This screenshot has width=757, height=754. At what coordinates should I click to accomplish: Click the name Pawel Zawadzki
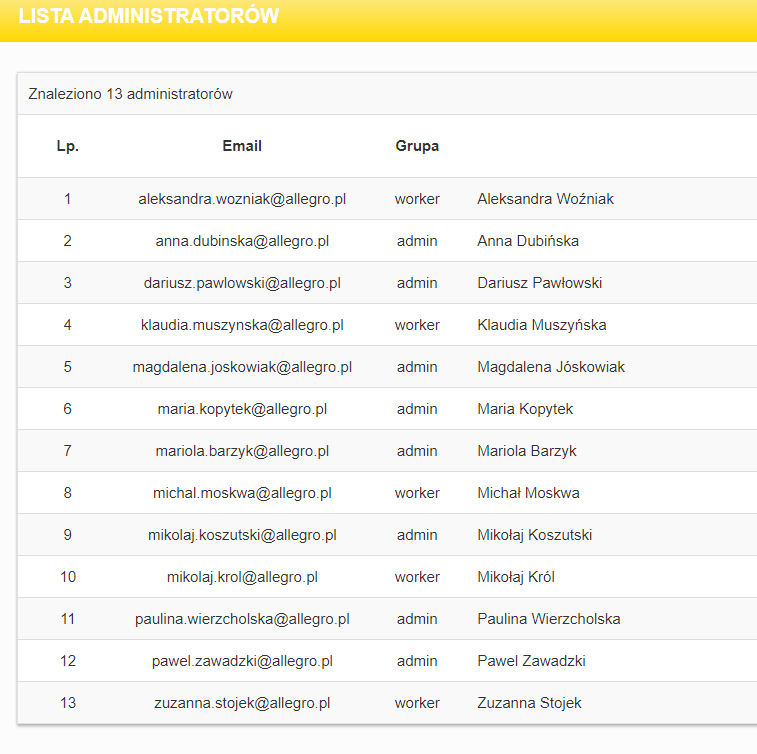click(x=531, y=661)
